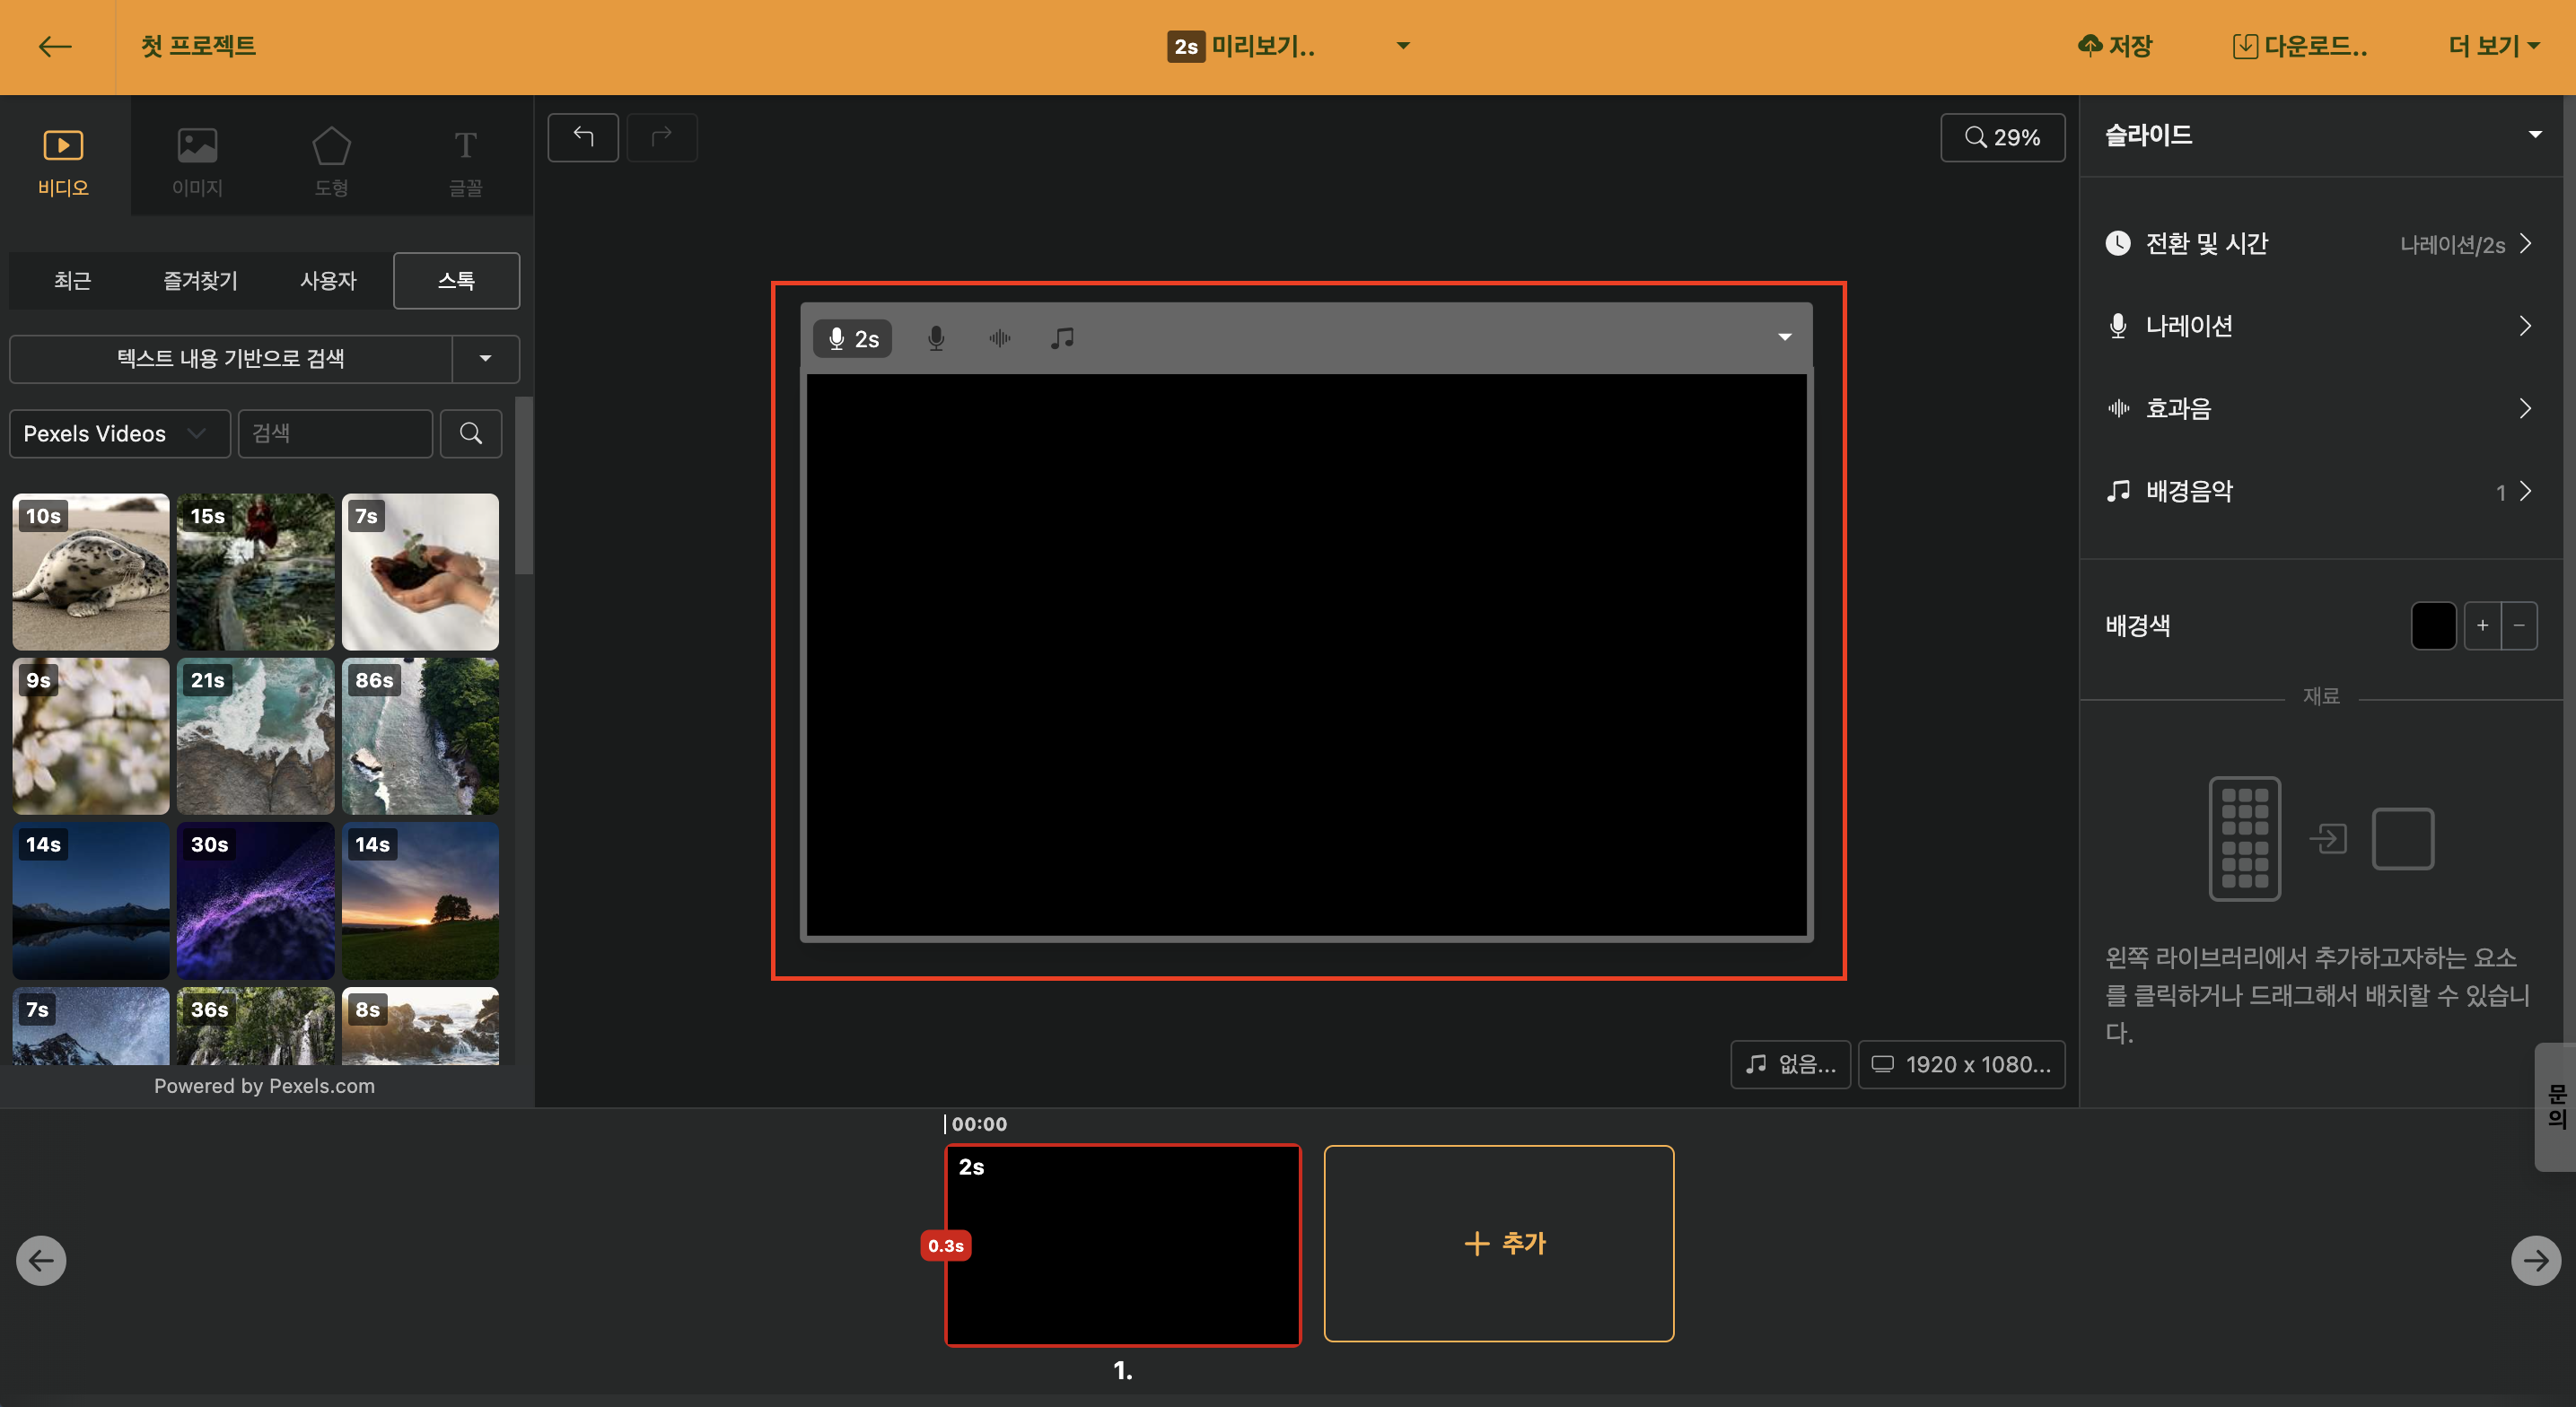The width and height of the screenshot is (2576, 1407).
Task: Select the 10s seal video thumbnail
Action: (x=91, y=571)
